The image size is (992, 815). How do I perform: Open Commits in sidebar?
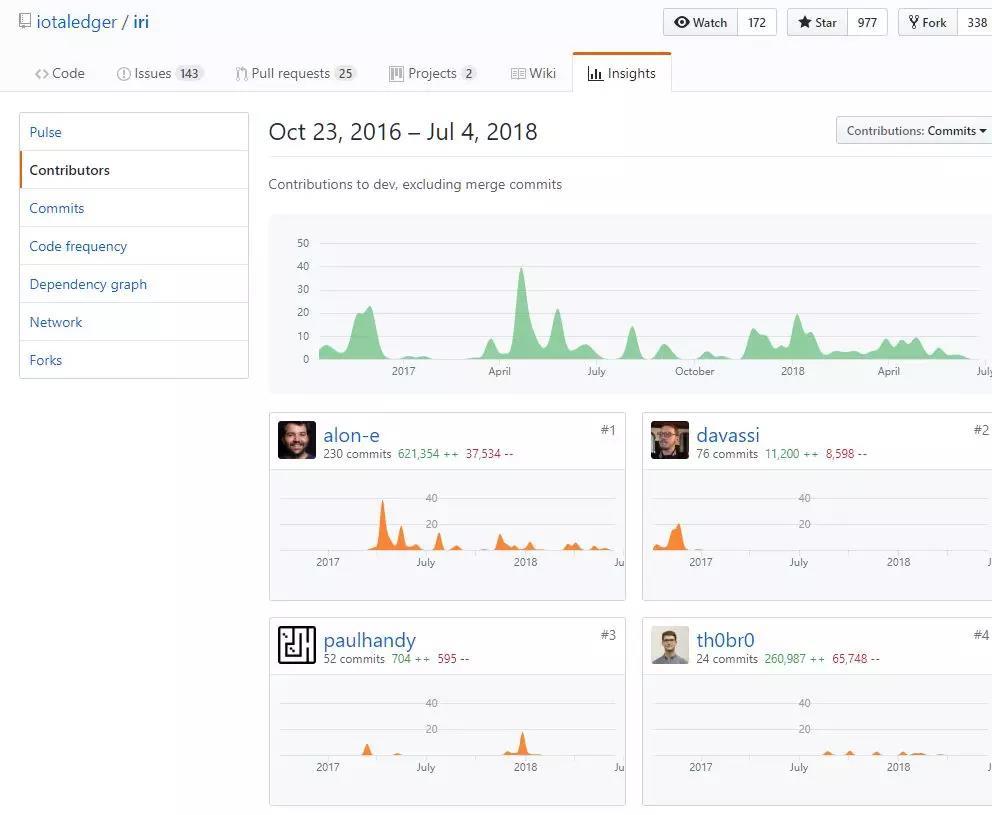coord(134,208)
